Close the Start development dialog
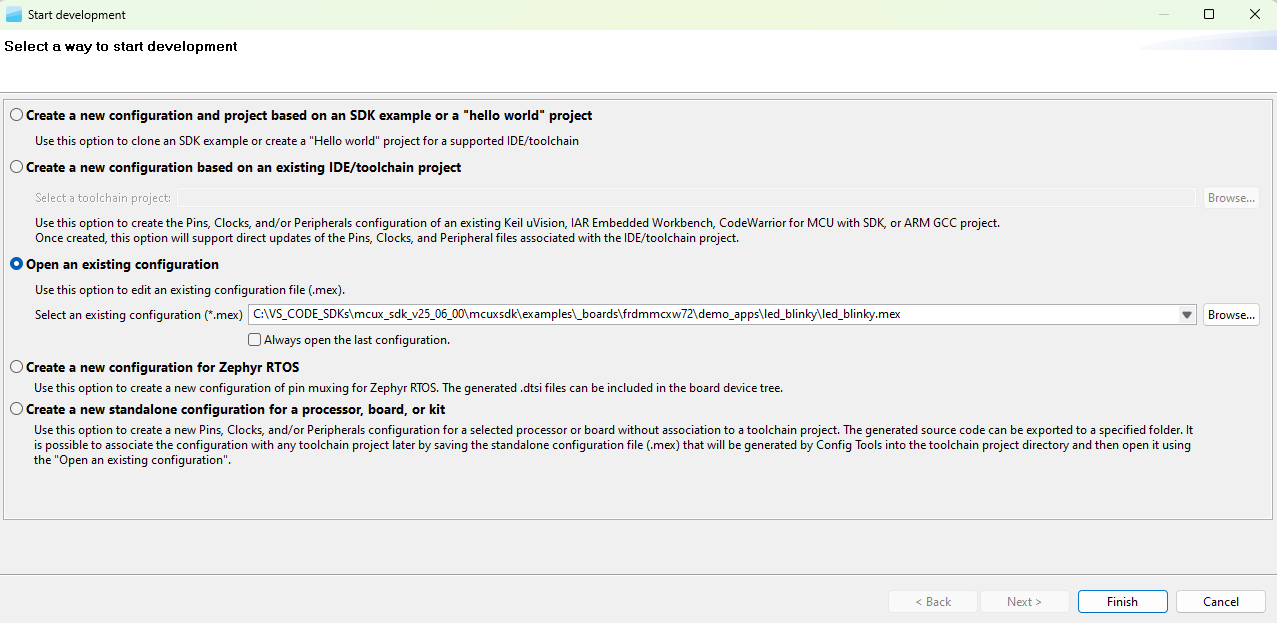Viewport: 1277px width, 623px height. pos(1255,14)
